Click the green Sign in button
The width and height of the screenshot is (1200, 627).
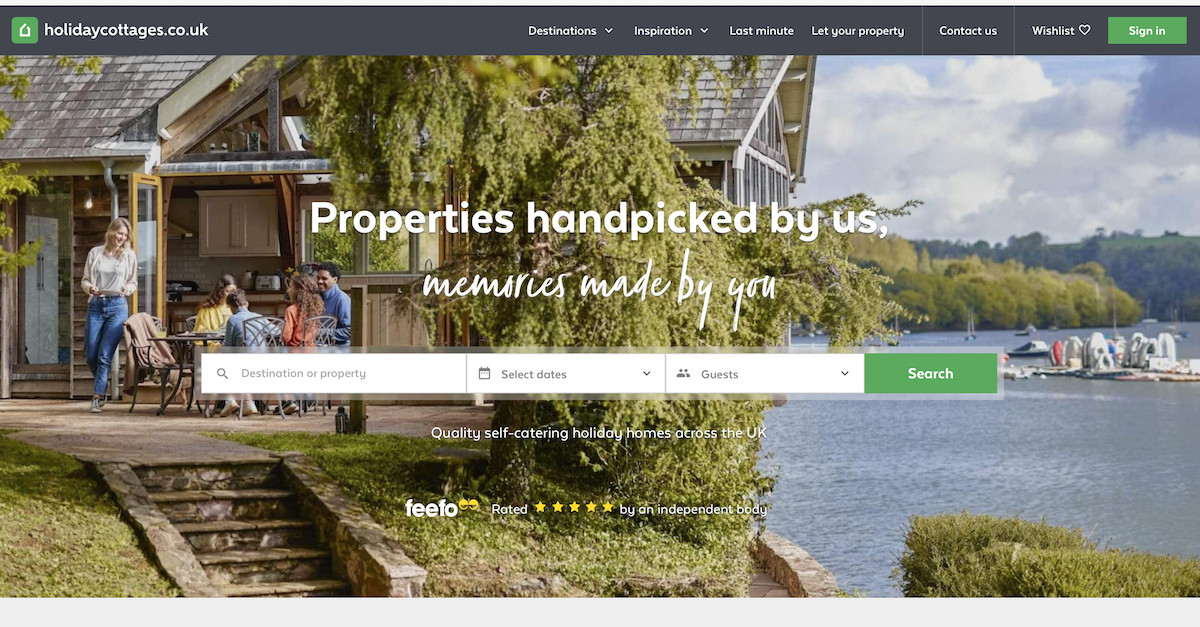[1147, 31]
